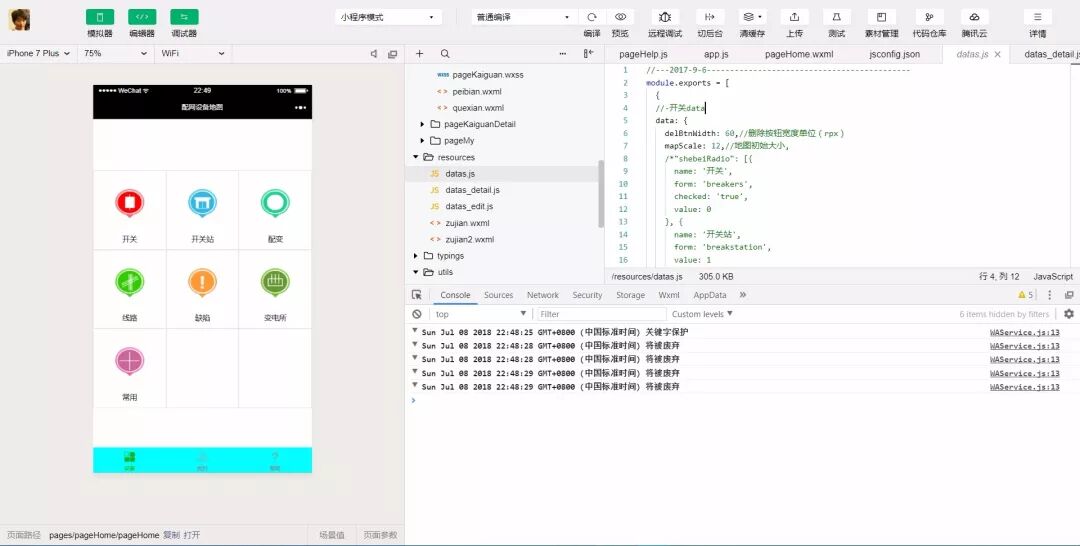
Task: Click the test flask icon
Action: pyautogui.click(x=836, y=17)
